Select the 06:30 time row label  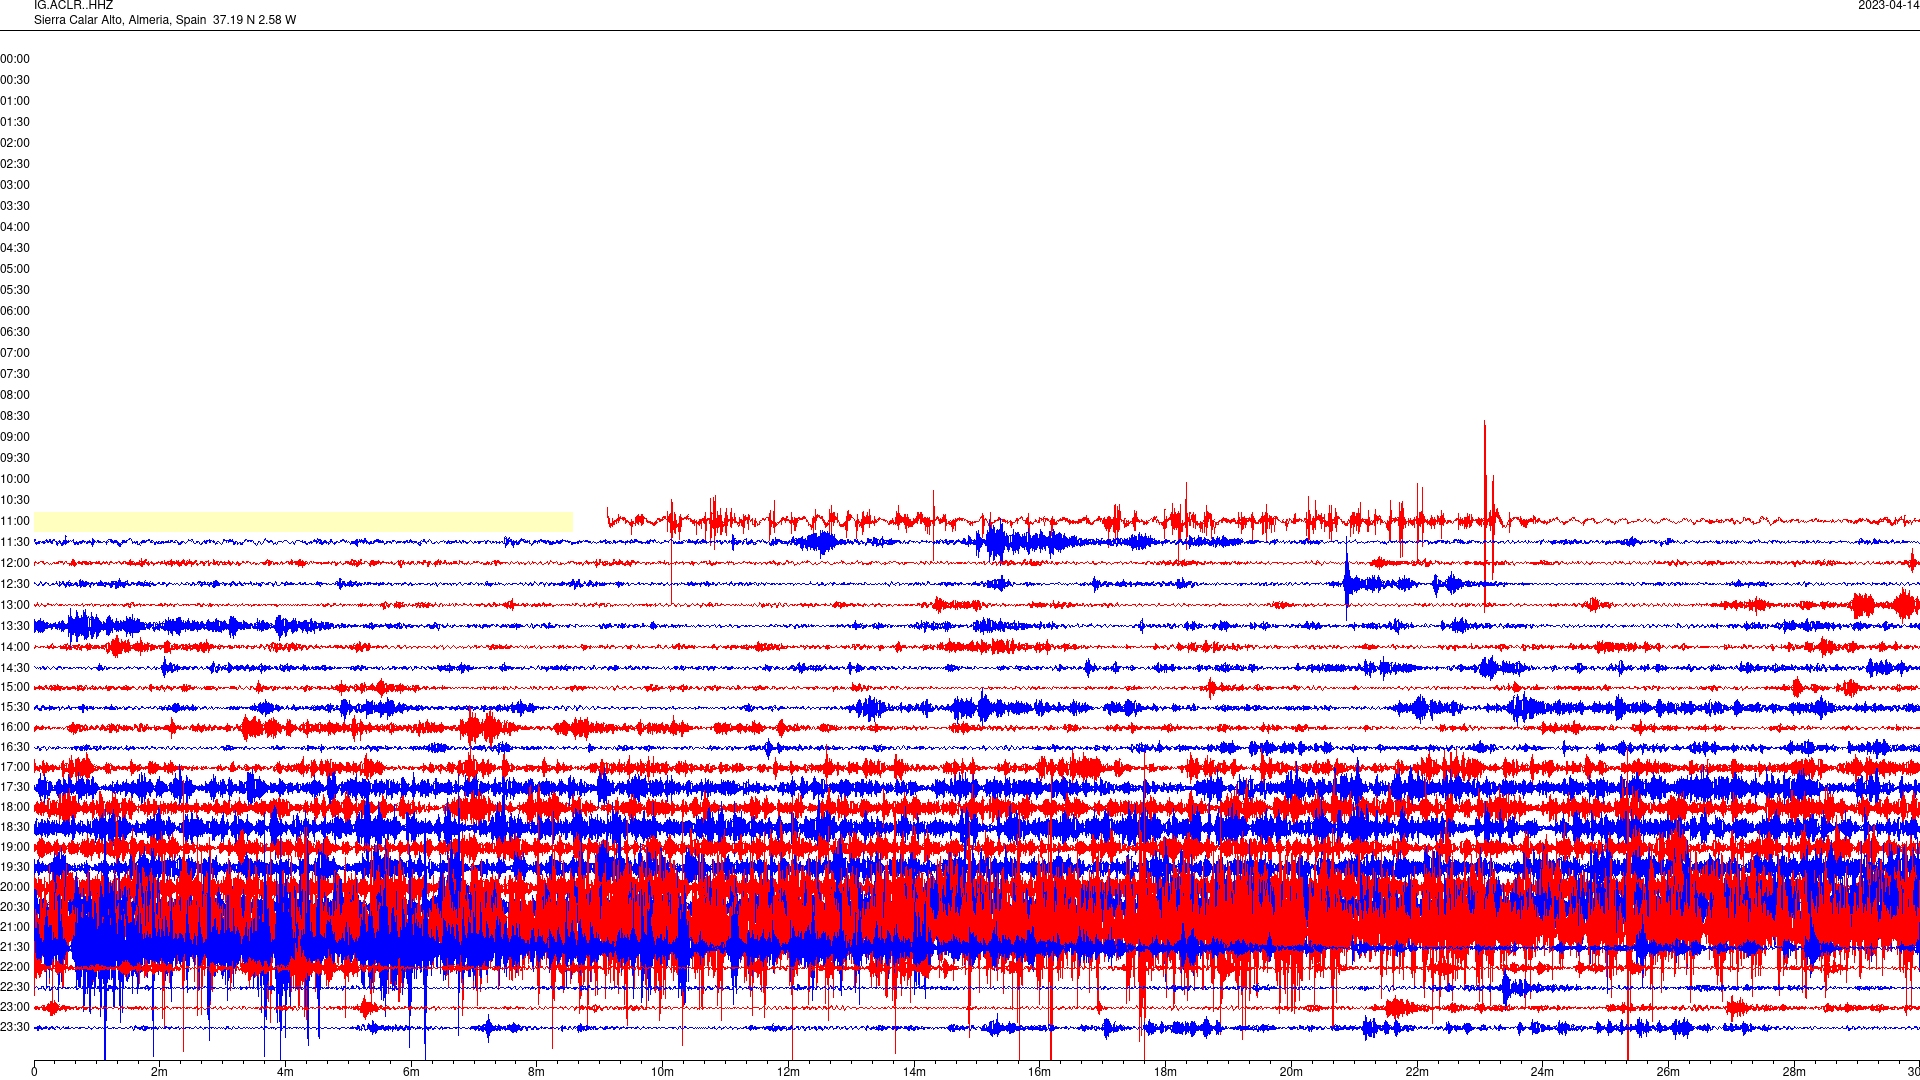tap(15, 332)
